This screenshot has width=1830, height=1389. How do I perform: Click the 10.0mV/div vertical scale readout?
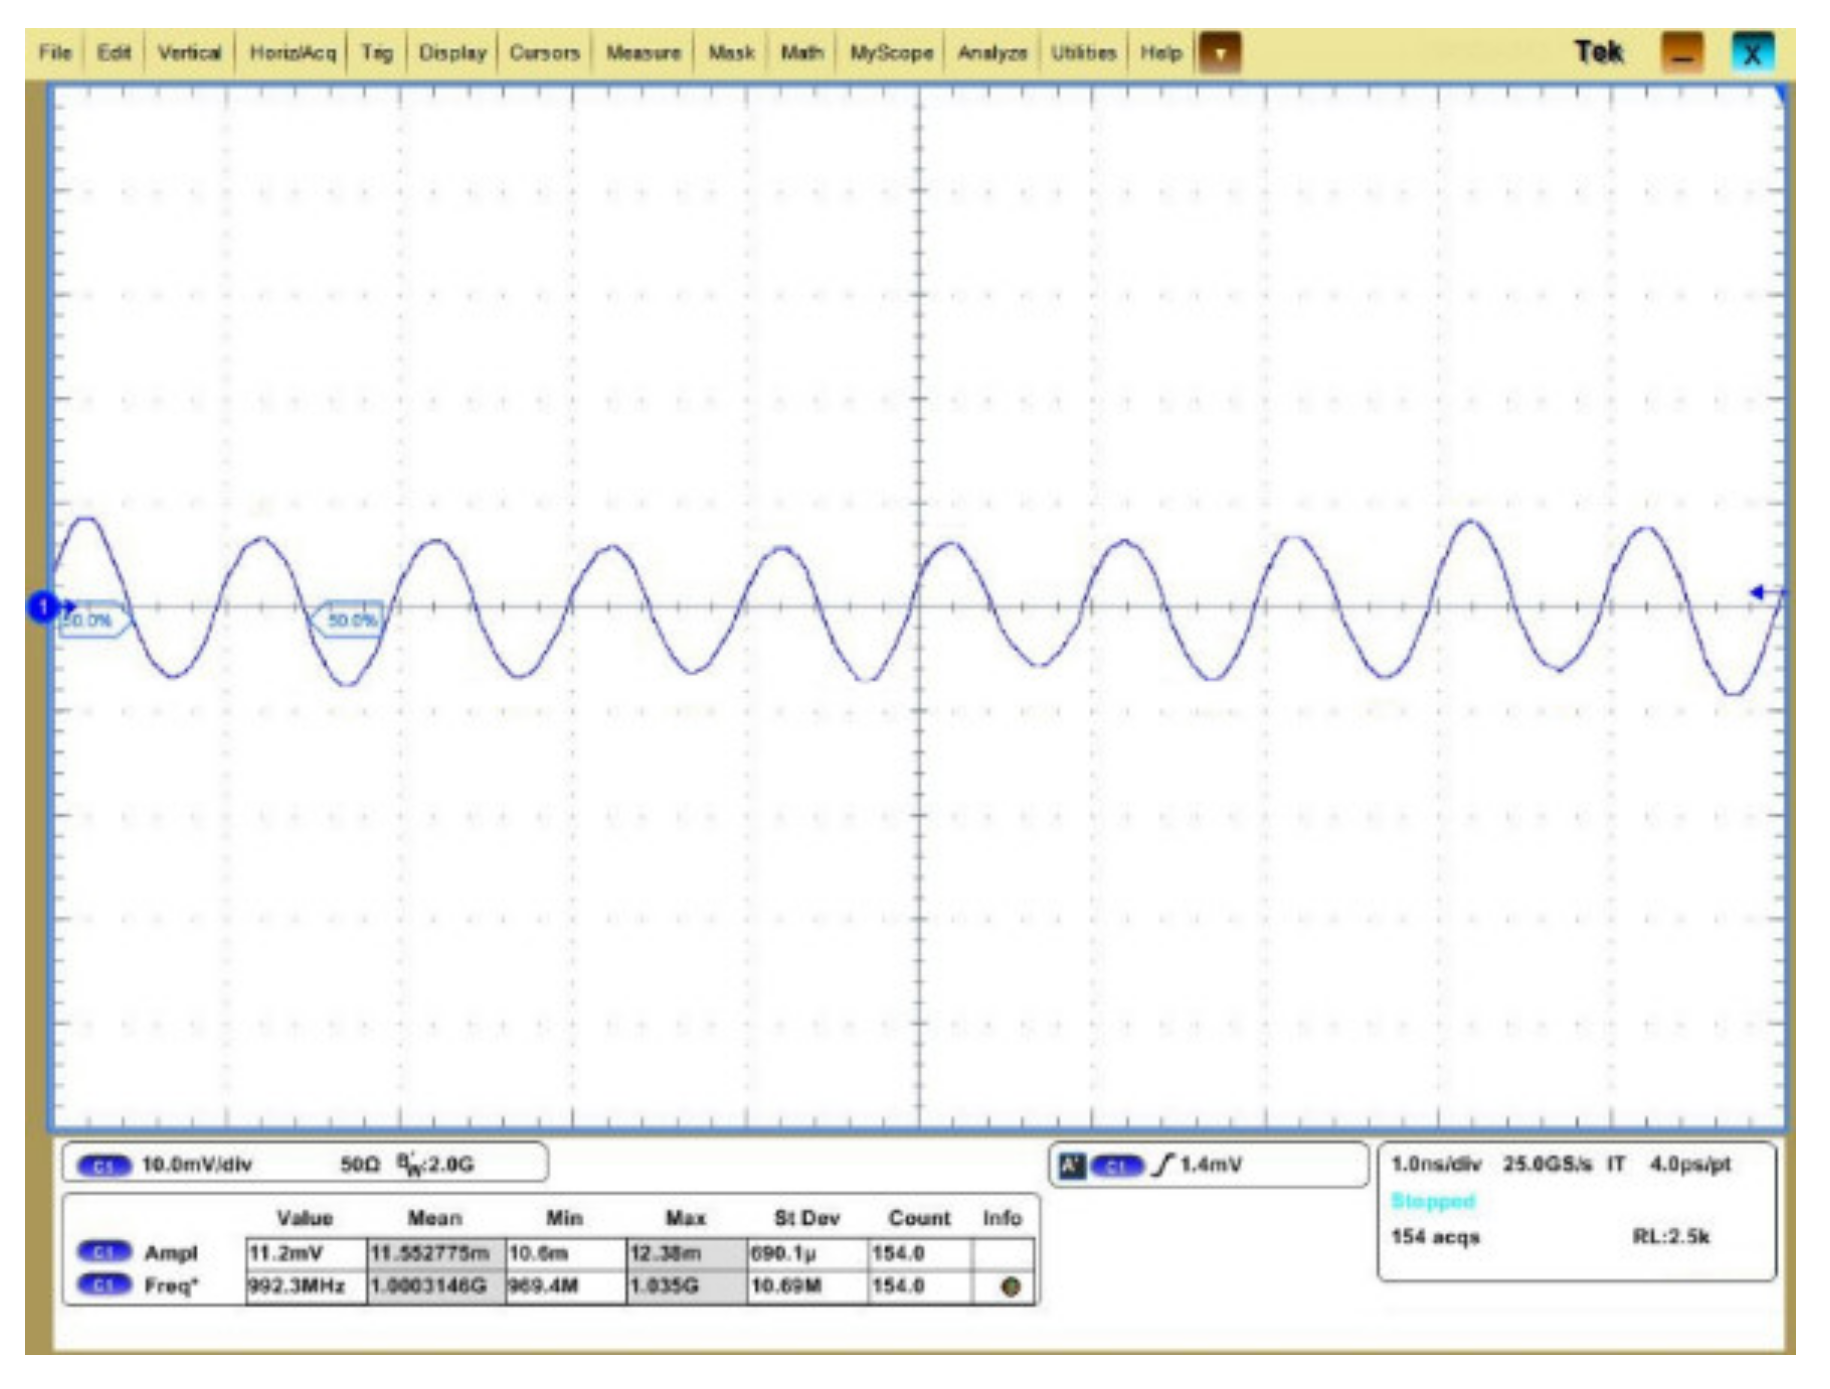(197, 1165)
